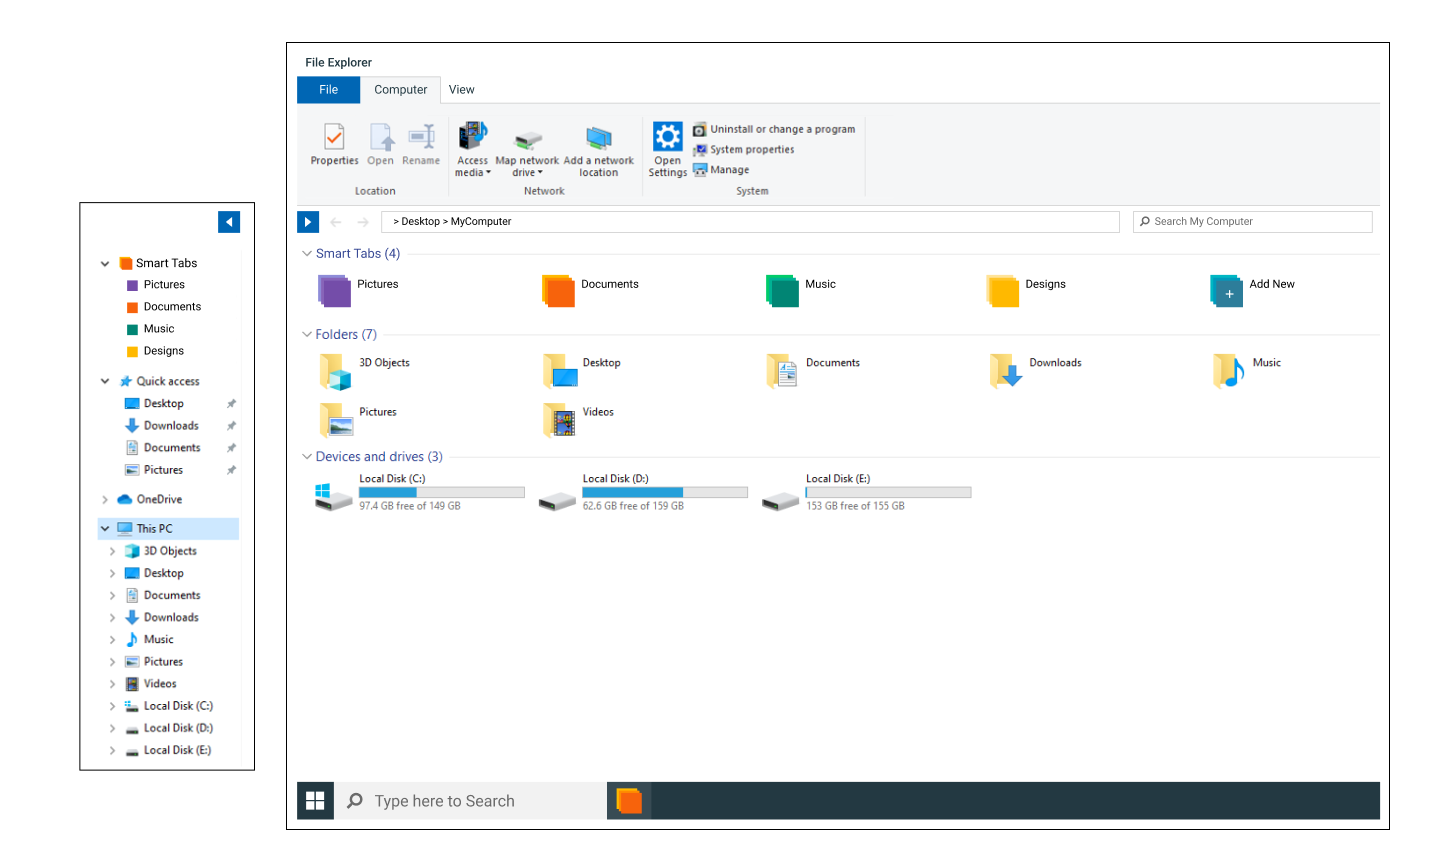Select the Music folder in Folders section
The width and height of the screenshot is (1440, 868).
click(x=1246, y=371)
